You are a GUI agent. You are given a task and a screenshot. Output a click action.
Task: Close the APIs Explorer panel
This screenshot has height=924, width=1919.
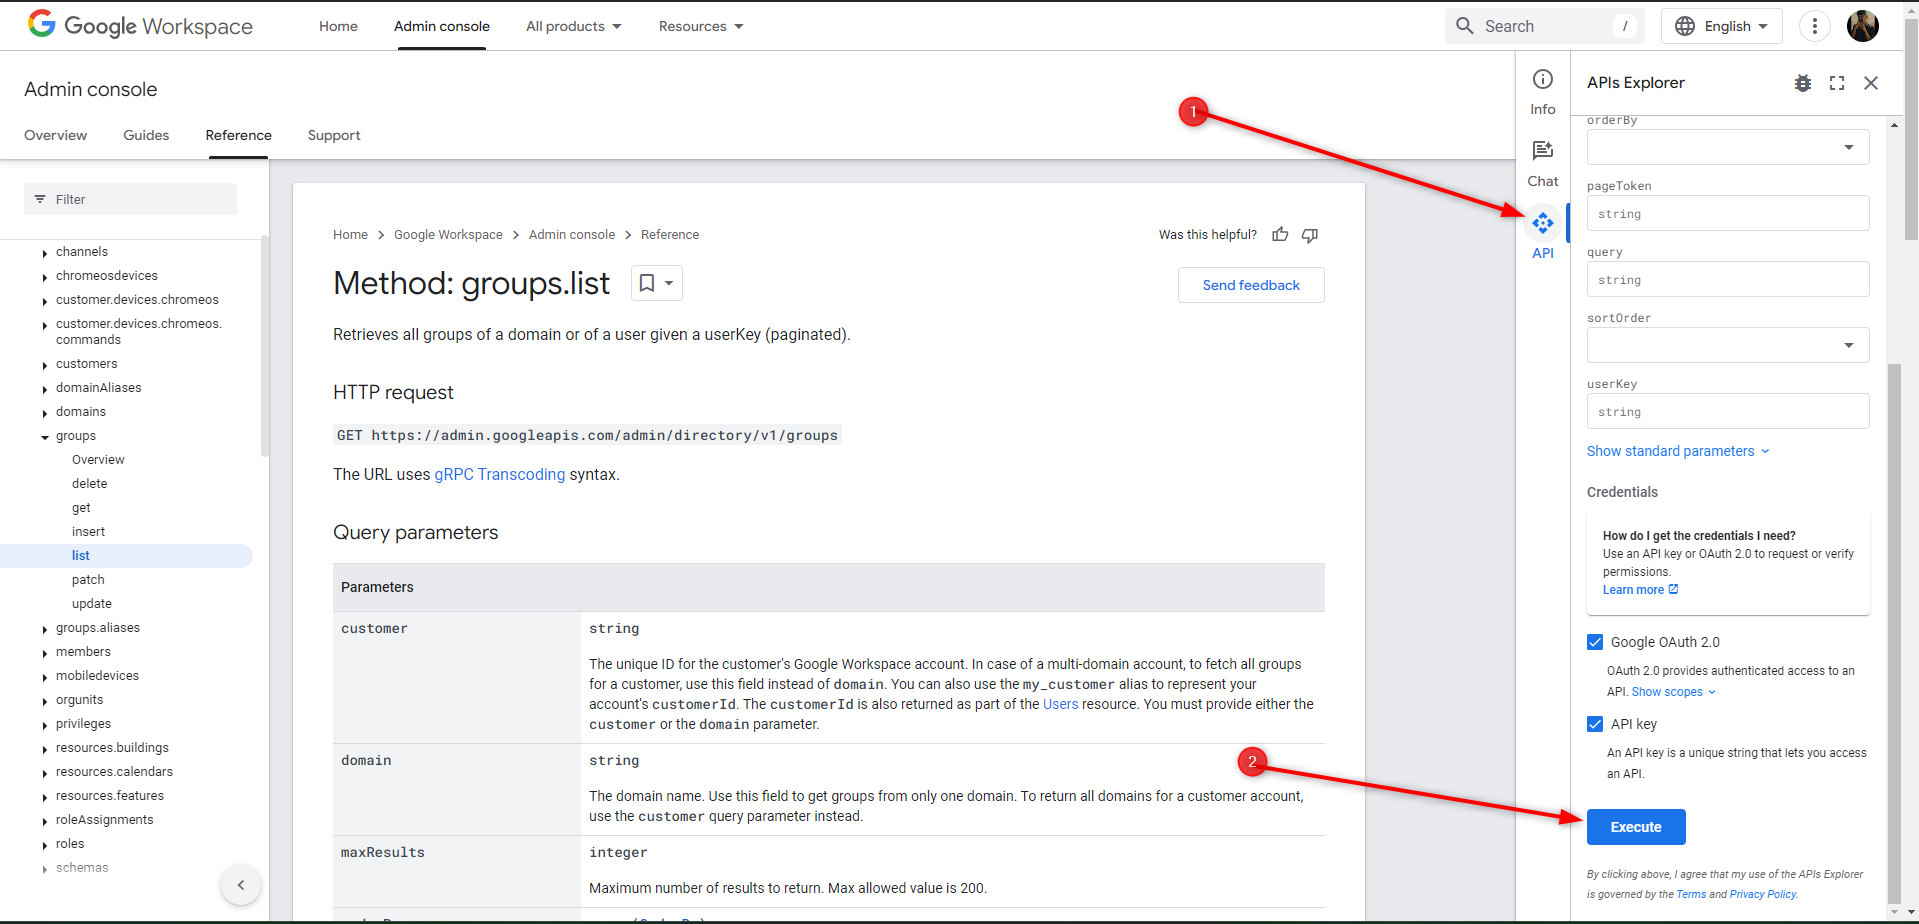click(1871, 83)
